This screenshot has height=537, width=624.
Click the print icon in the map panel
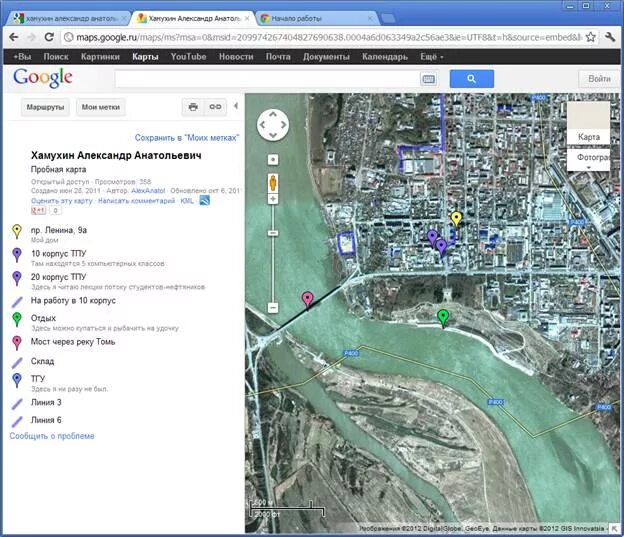pyautogui.click(x=193, y=107)
